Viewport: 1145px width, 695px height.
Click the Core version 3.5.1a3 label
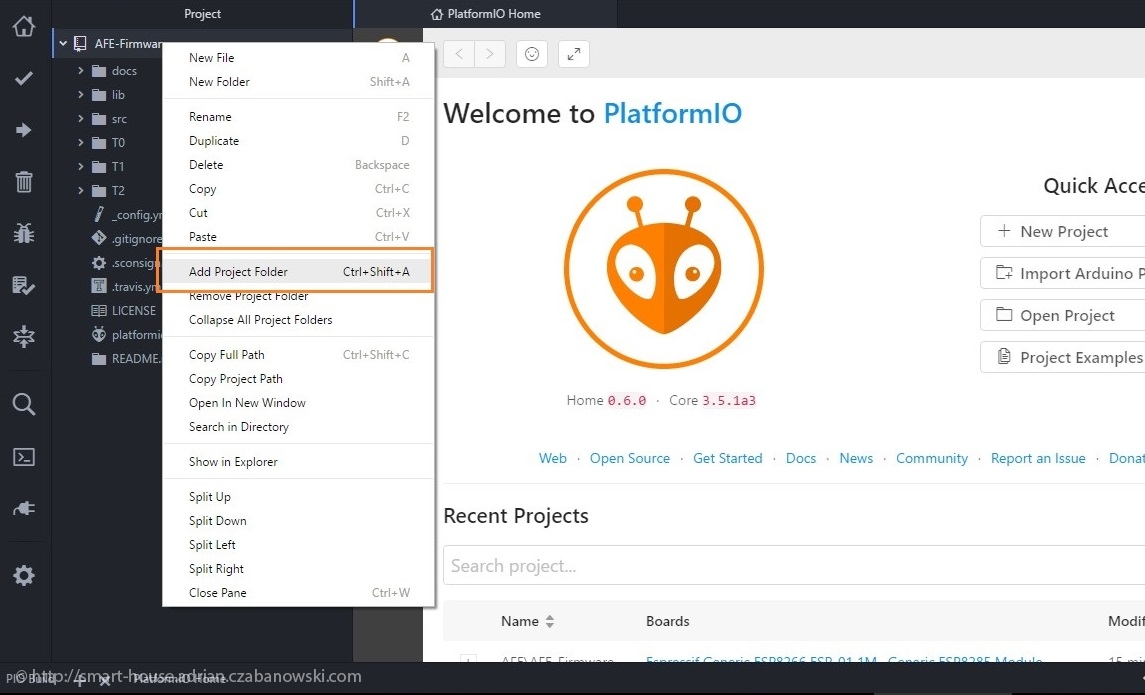click(729, 400)
